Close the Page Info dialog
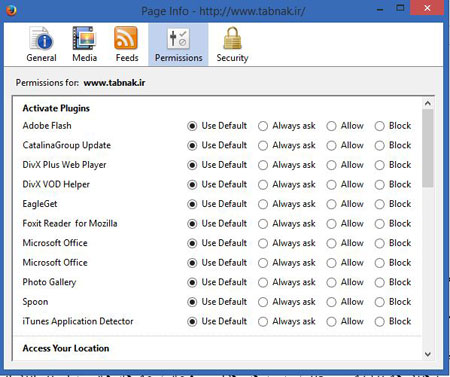Viewport: 450px width, 377px height. [427, 8]
